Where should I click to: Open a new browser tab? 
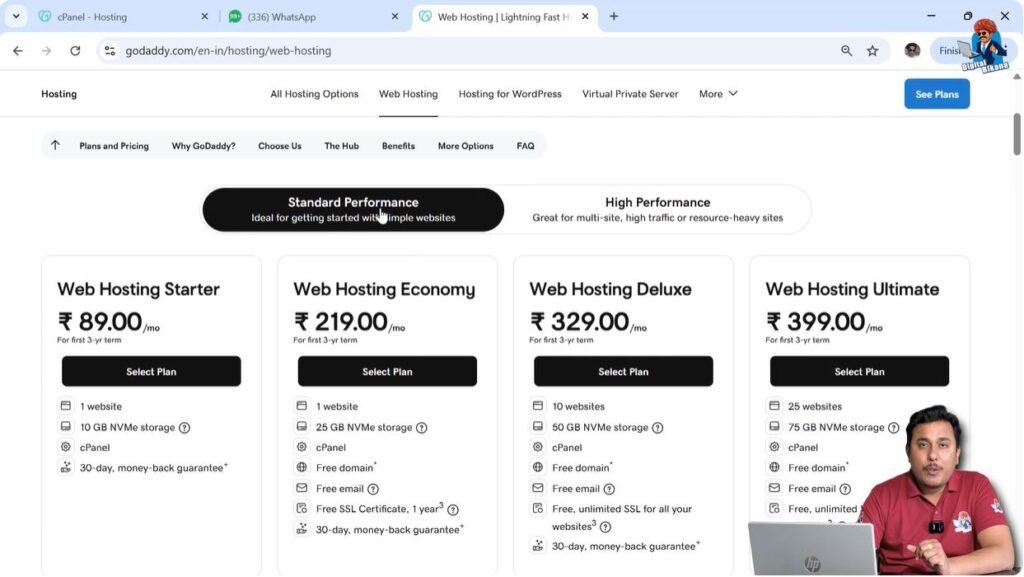(614, 16)
